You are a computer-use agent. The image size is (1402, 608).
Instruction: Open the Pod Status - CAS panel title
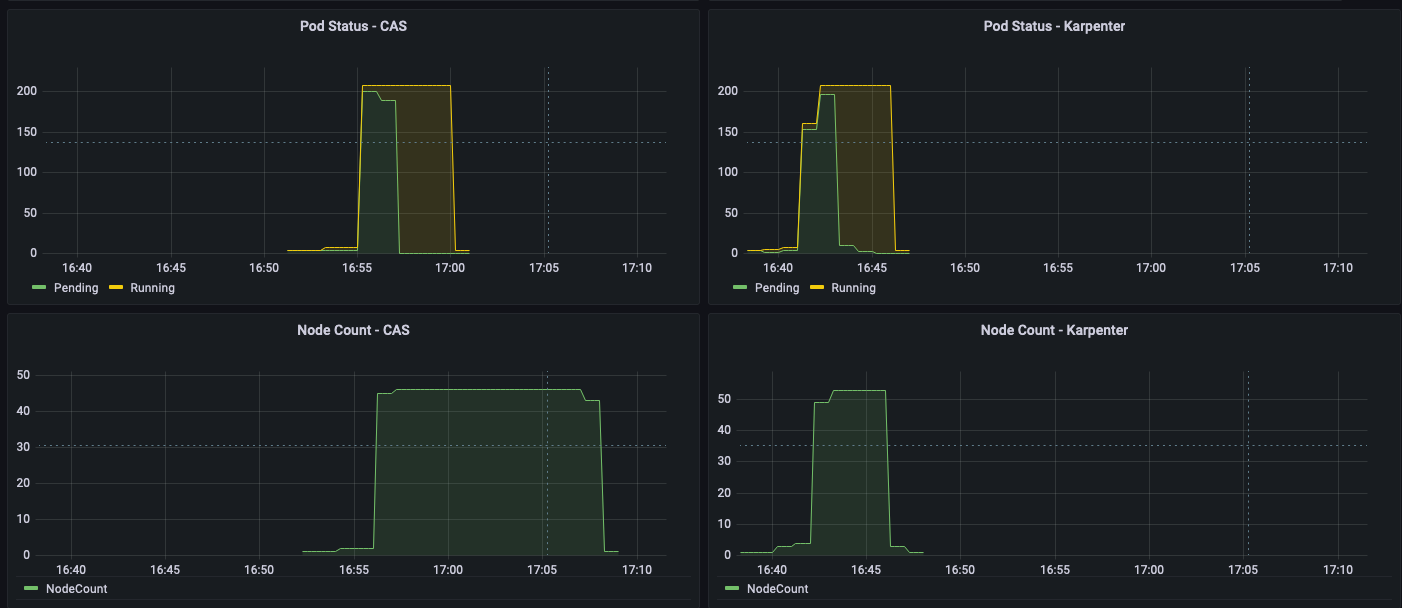tap(353, 26)
